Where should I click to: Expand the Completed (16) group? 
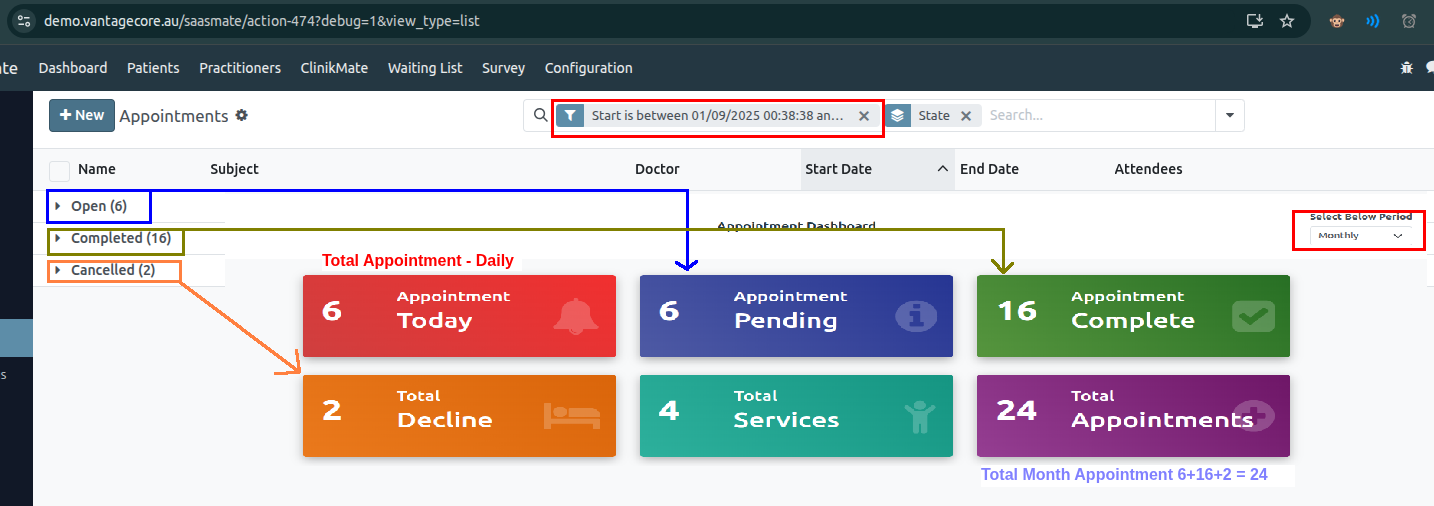click(120, 239)
